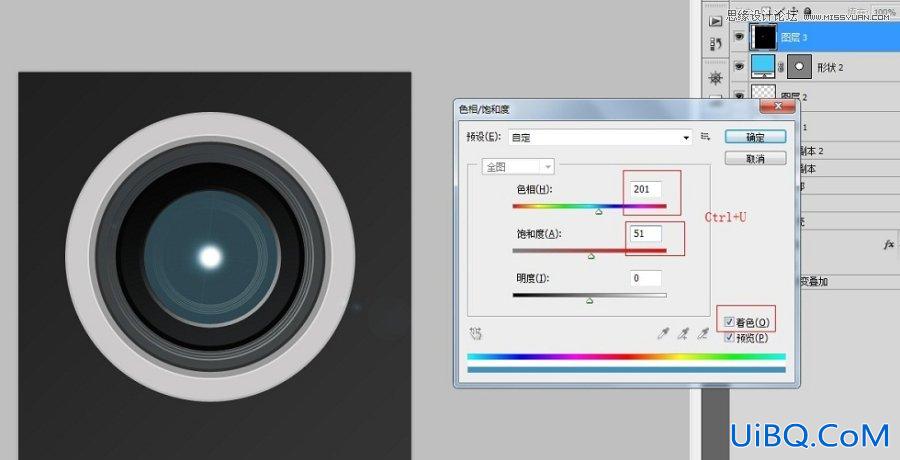Click the 取消 button
Viewport: 900px width, 460px height.
[x=755, y=159]
